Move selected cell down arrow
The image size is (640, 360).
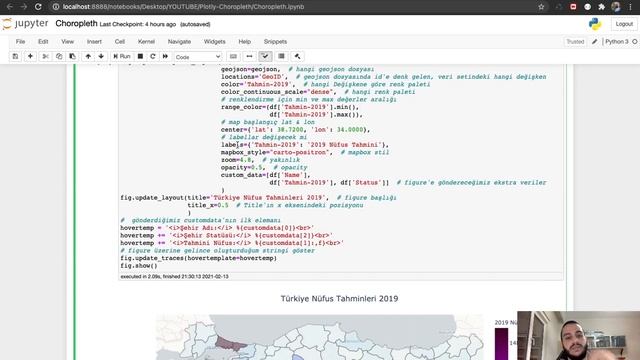pyautogui.click(x=101, y=56)
